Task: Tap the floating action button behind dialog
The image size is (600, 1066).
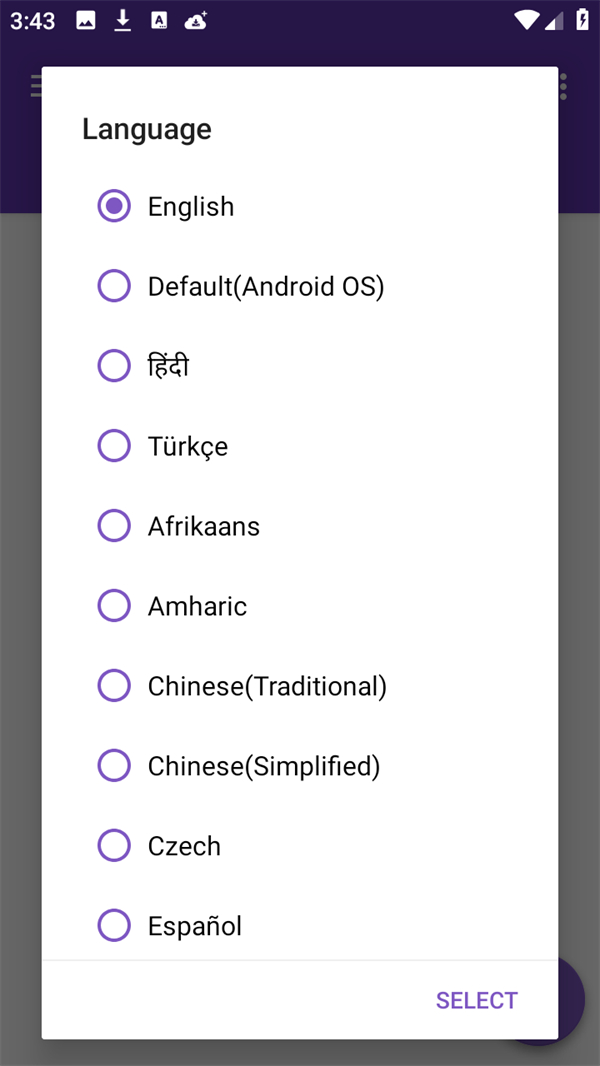Action: pos(573,1000)
